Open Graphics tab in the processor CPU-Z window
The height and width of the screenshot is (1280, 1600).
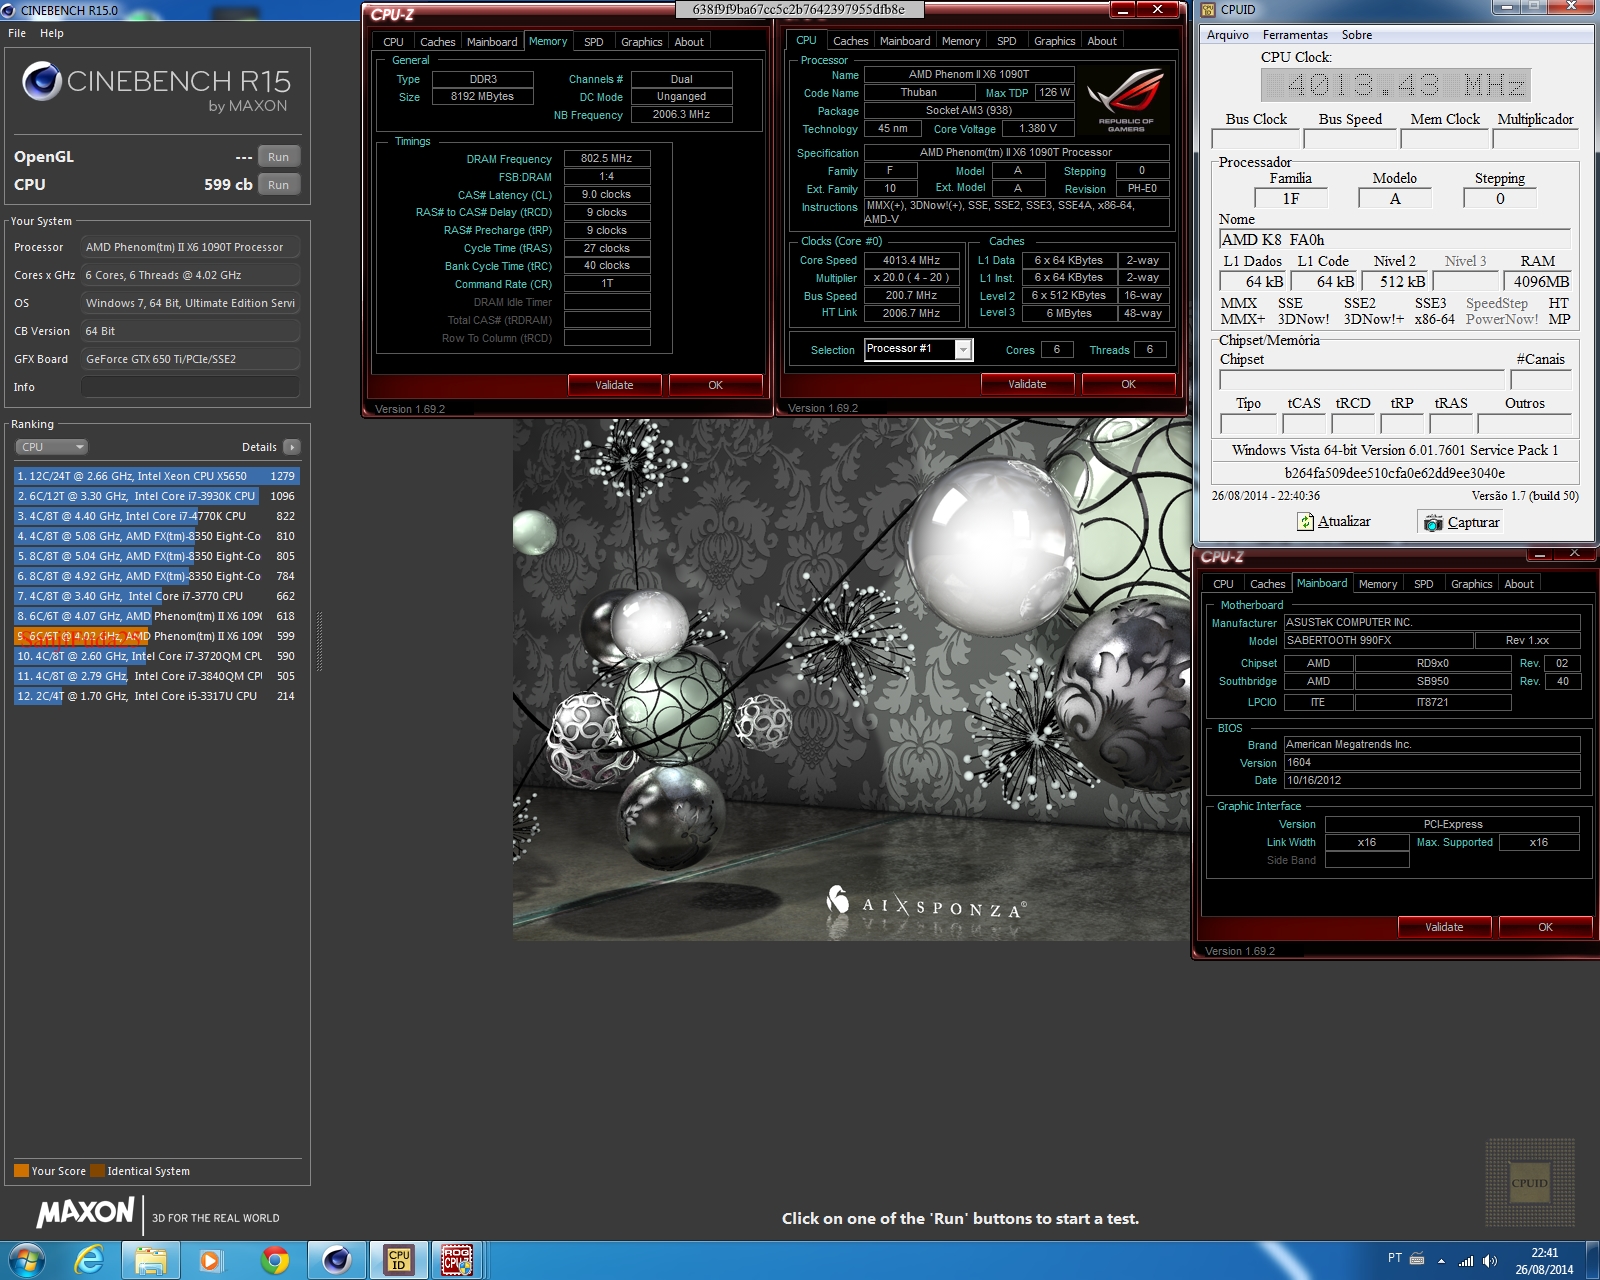(x=1054, y=41)
